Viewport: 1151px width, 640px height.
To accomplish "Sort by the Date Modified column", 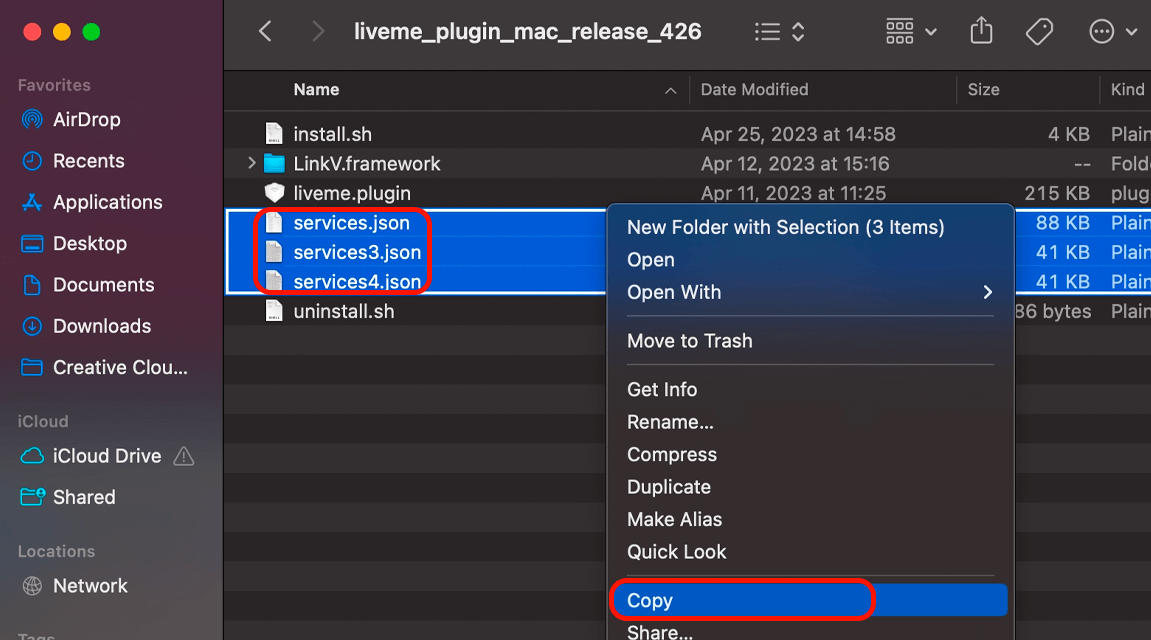I will coord(754,90).
